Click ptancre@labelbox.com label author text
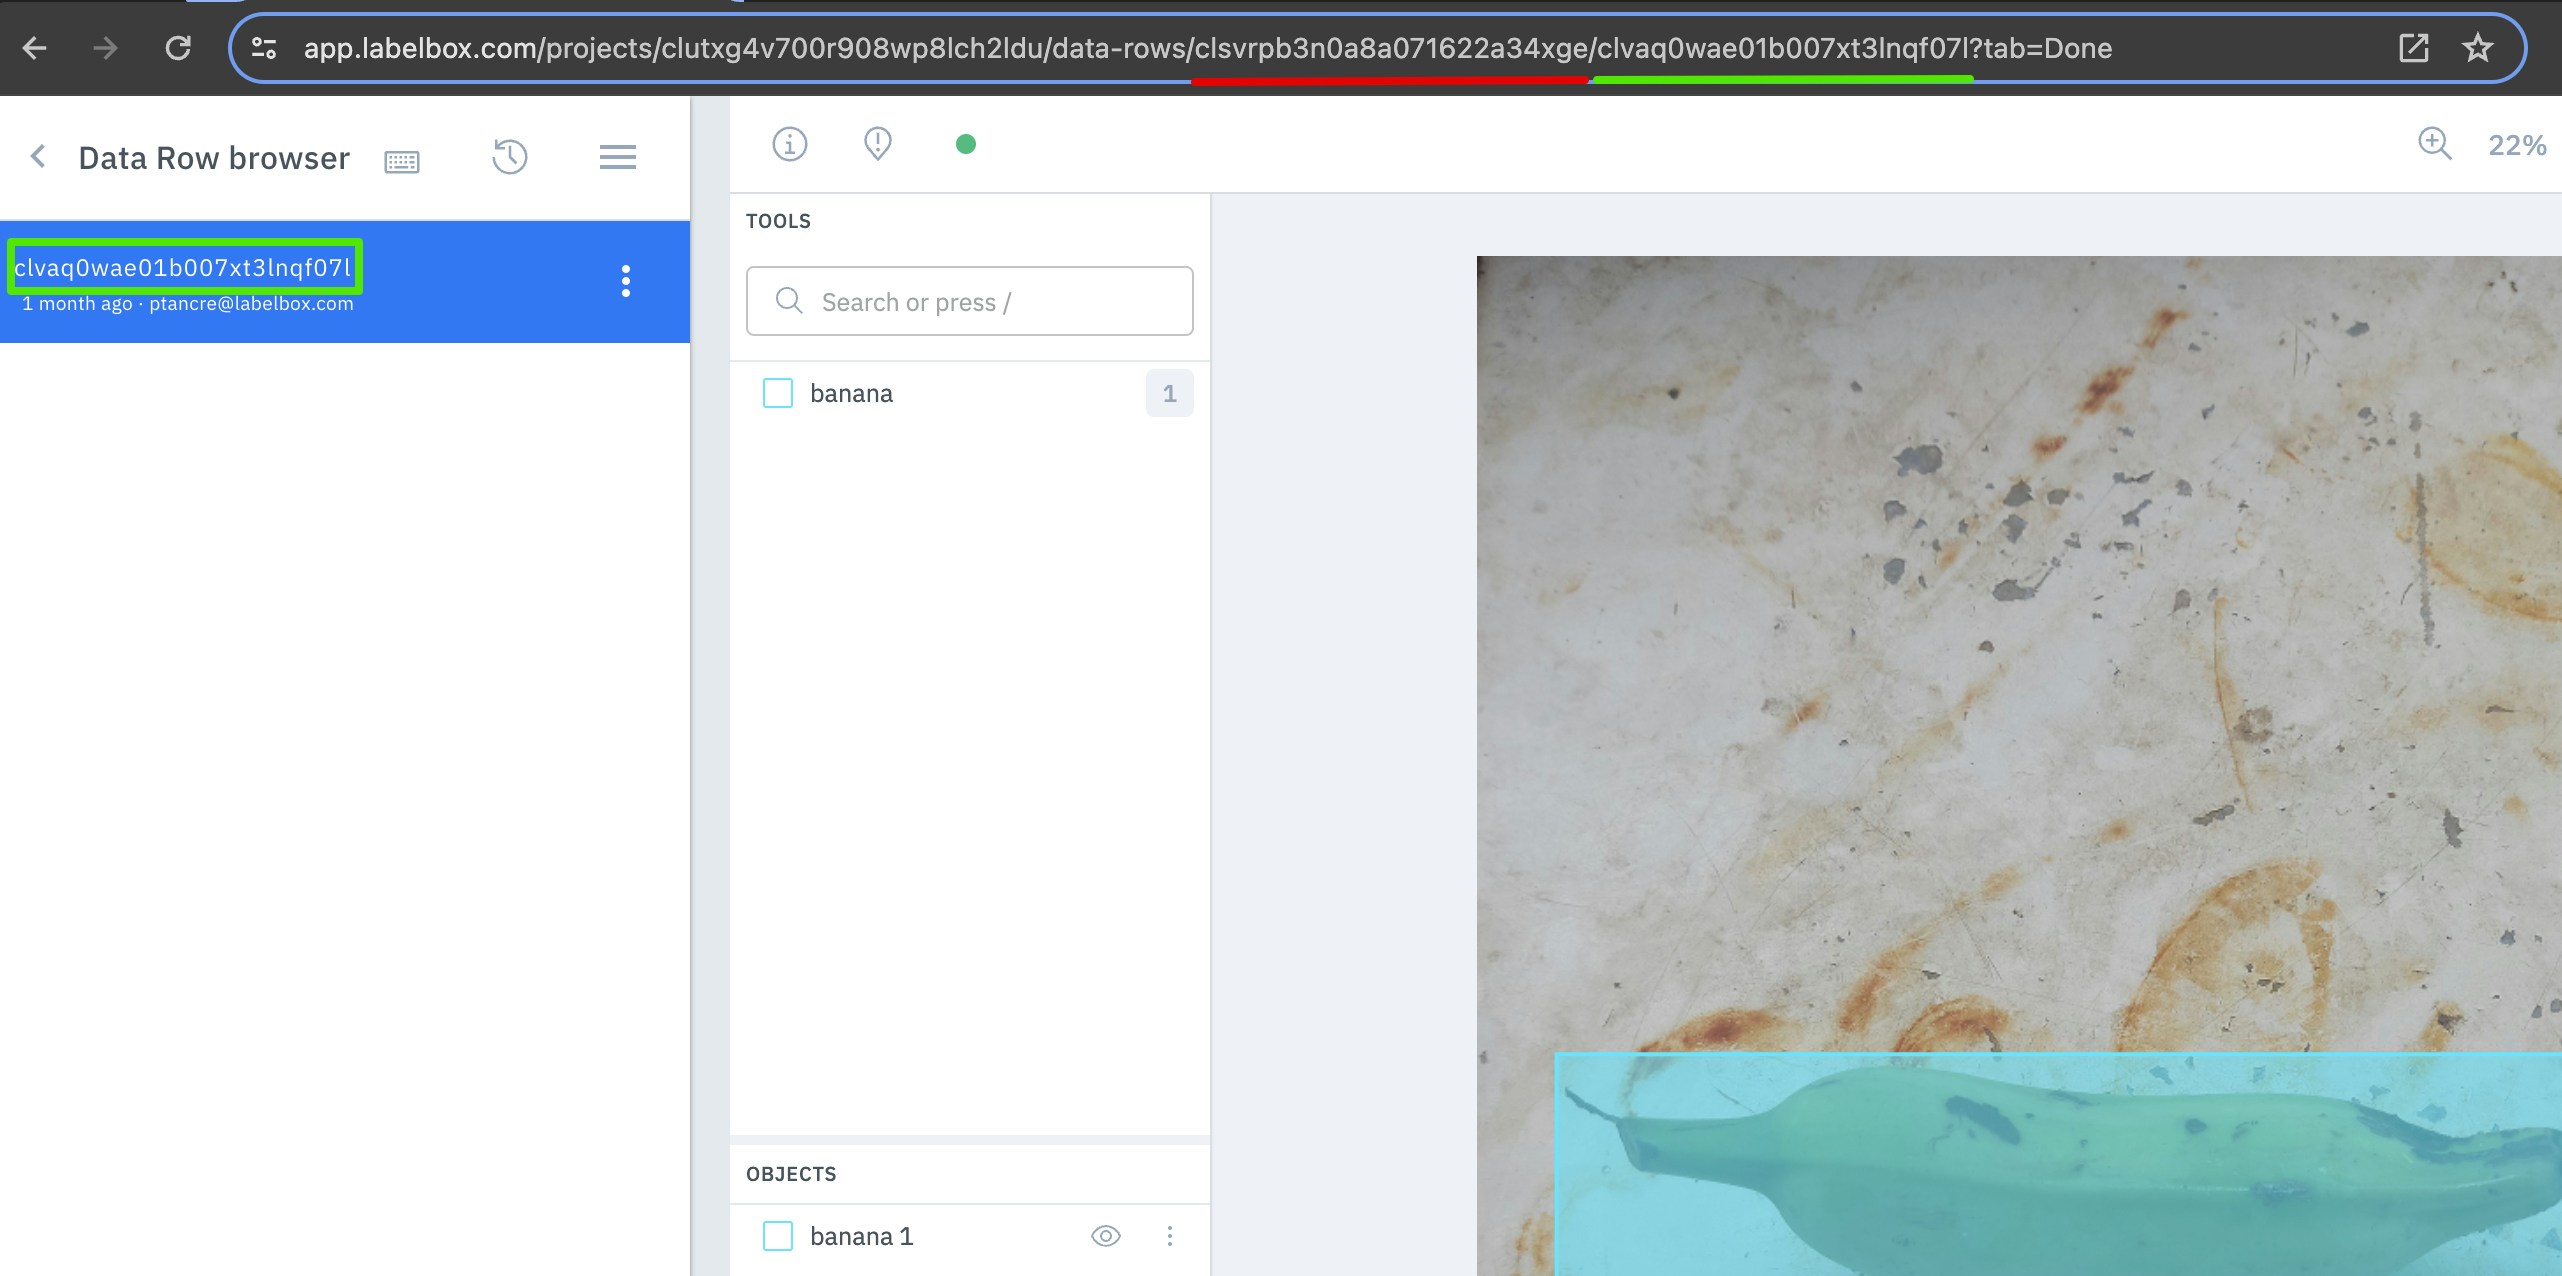 (x=251, y=303)
